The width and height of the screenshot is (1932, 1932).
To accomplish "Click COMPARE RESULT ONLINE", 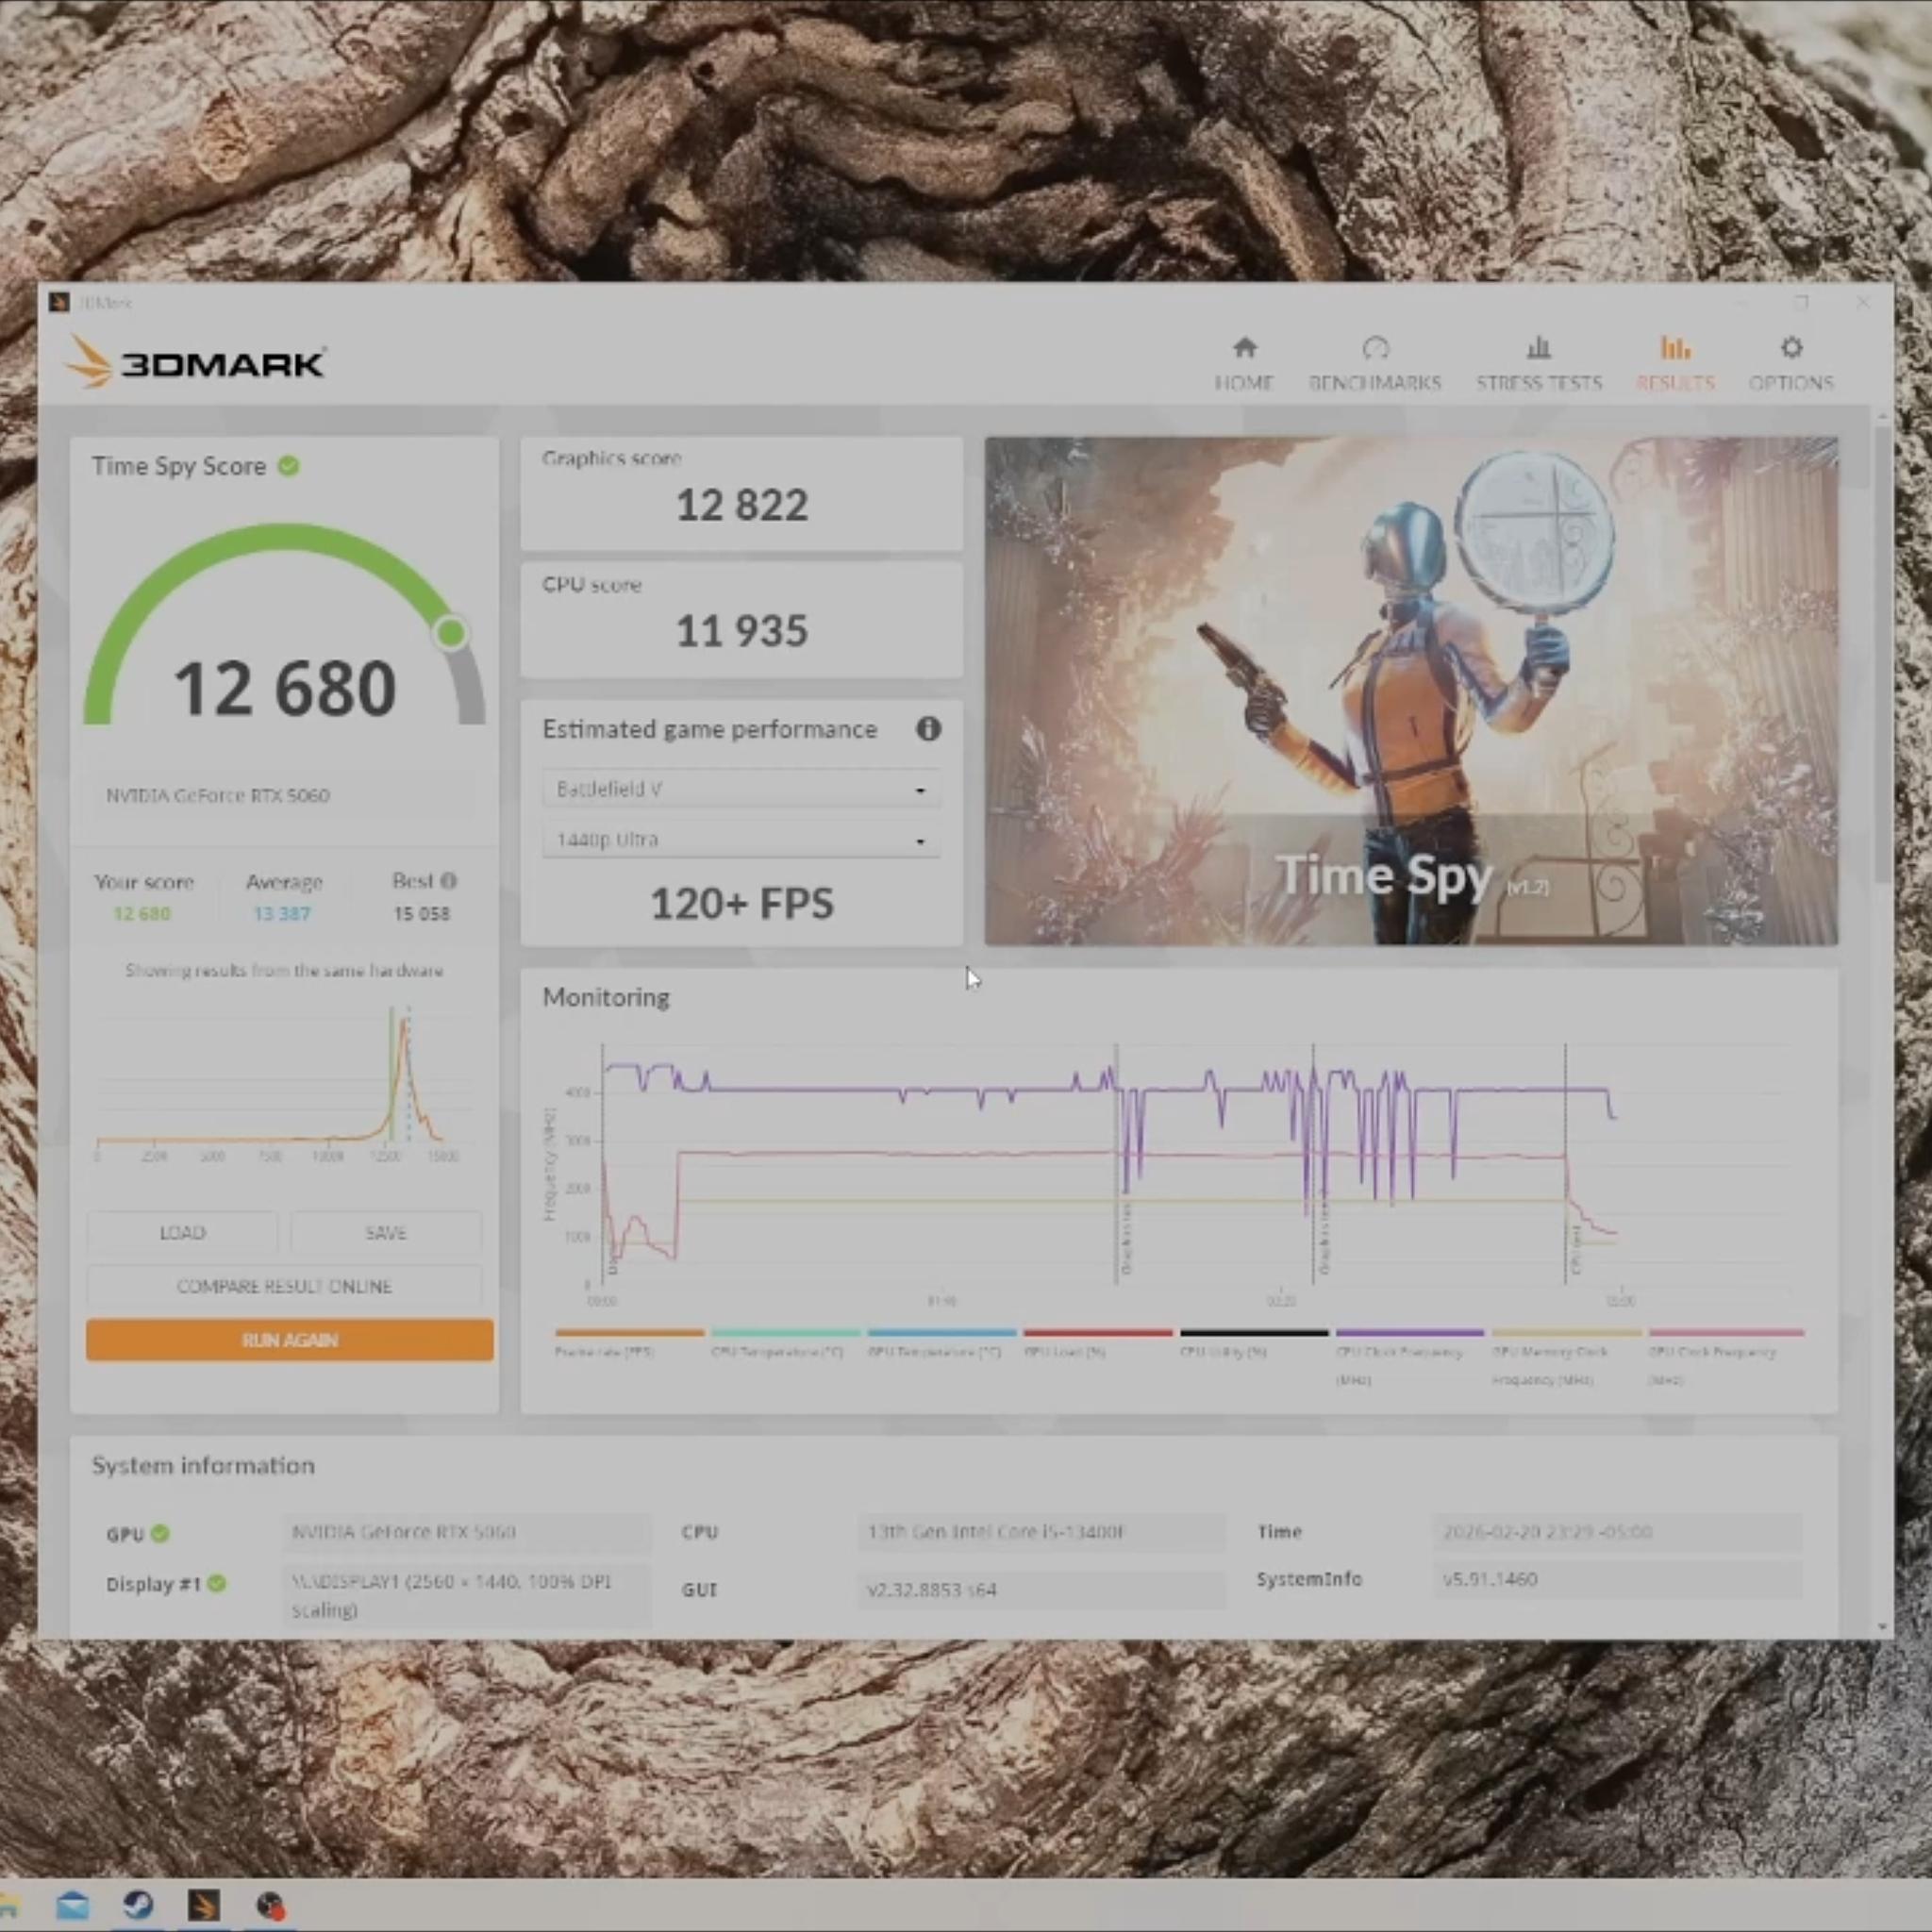I will click(x=284, y=1287).
